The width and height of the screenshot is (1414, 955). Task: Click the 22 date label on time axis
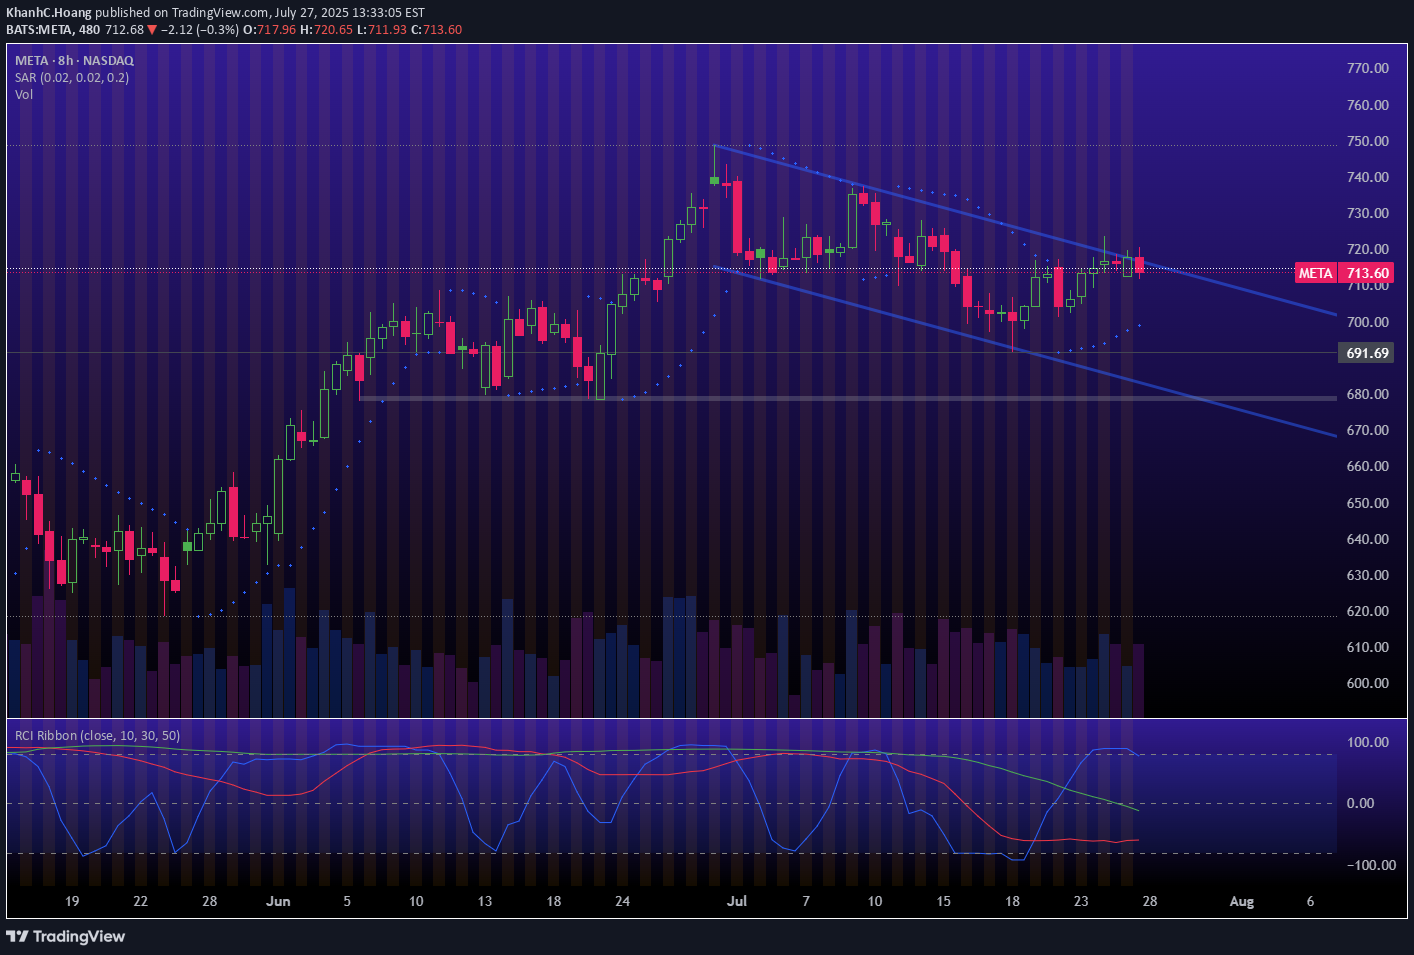pos(140,901)
